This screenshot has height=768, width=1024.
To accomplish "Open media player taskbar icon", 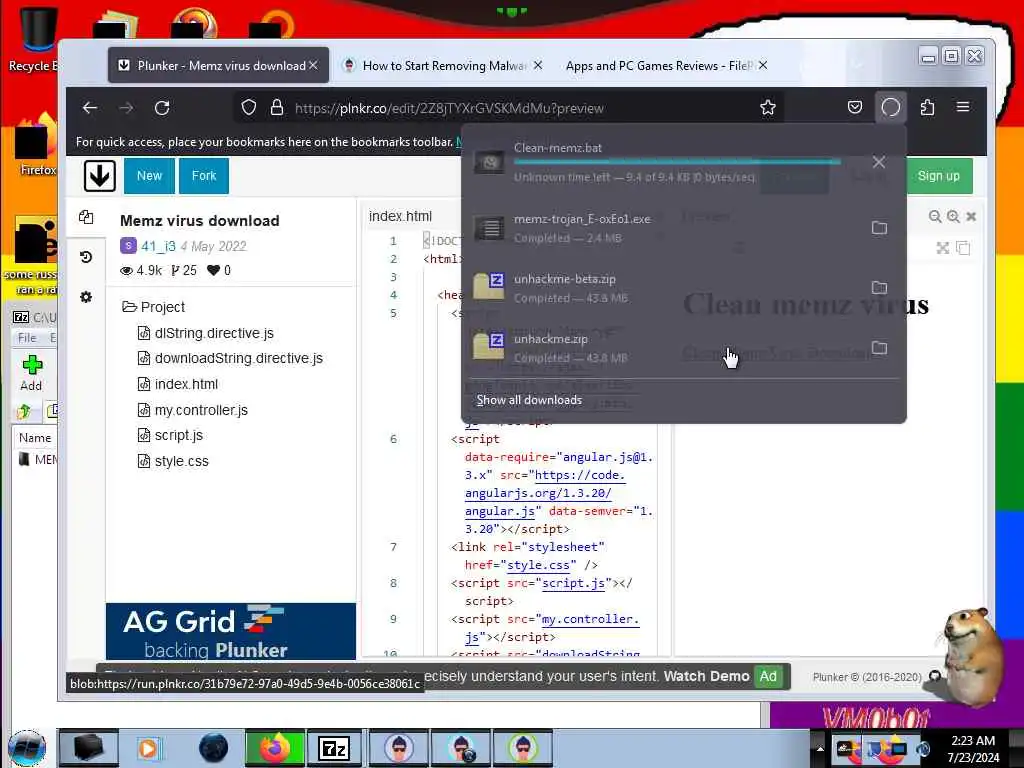I will [148, 748].
